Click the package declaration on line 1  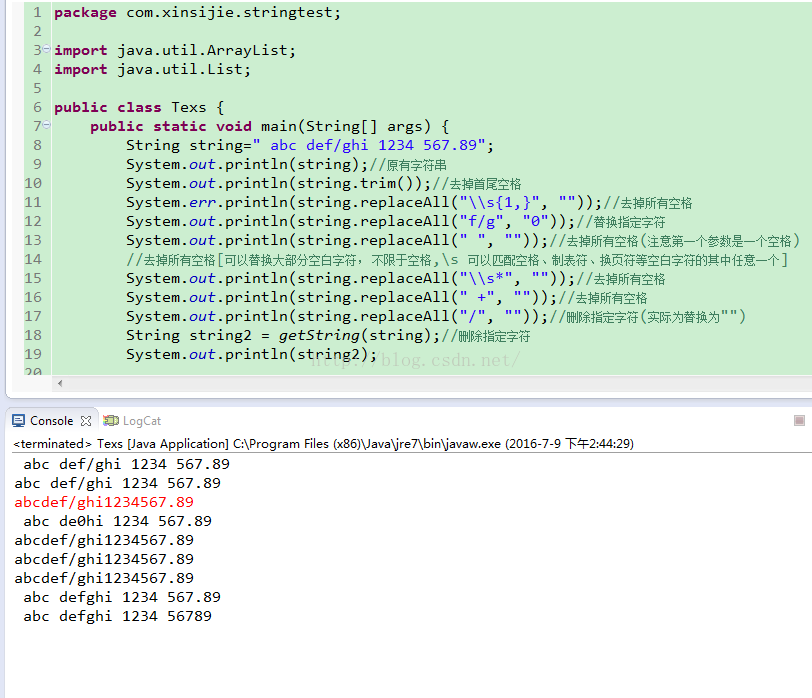[197, 12]
